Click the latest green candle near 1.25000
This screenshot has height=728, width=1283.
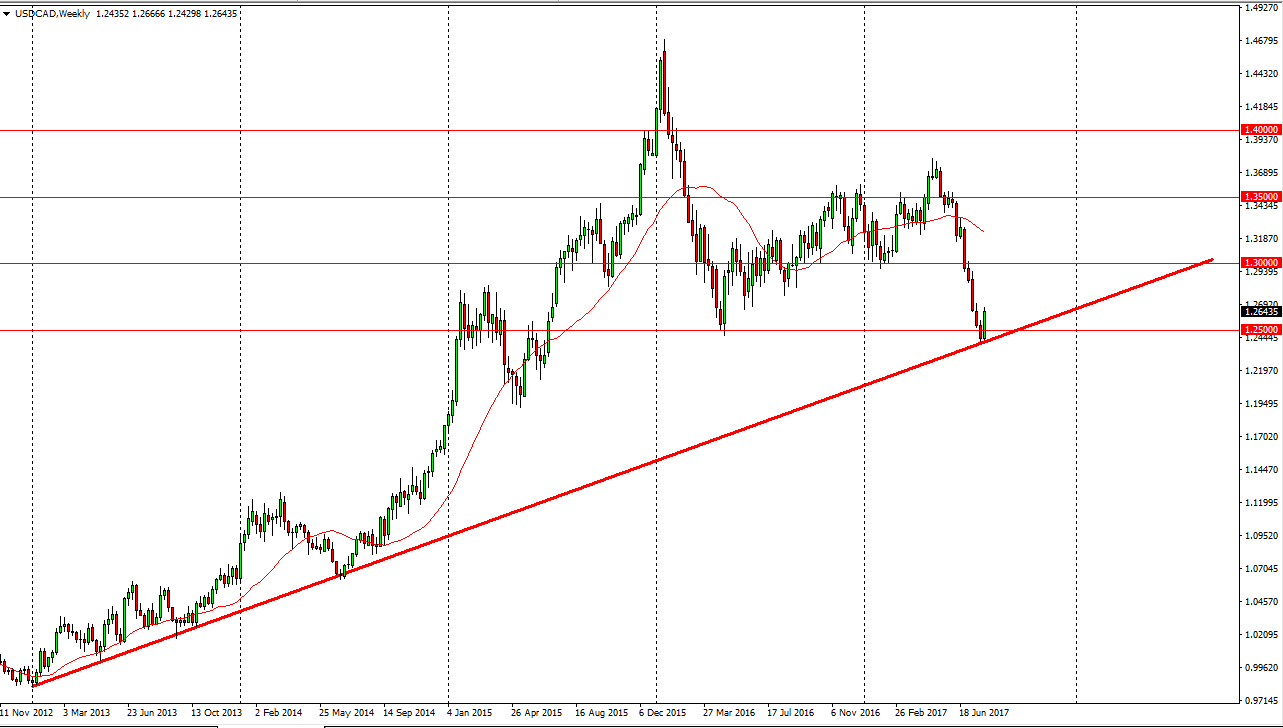(x=984, y=324)
